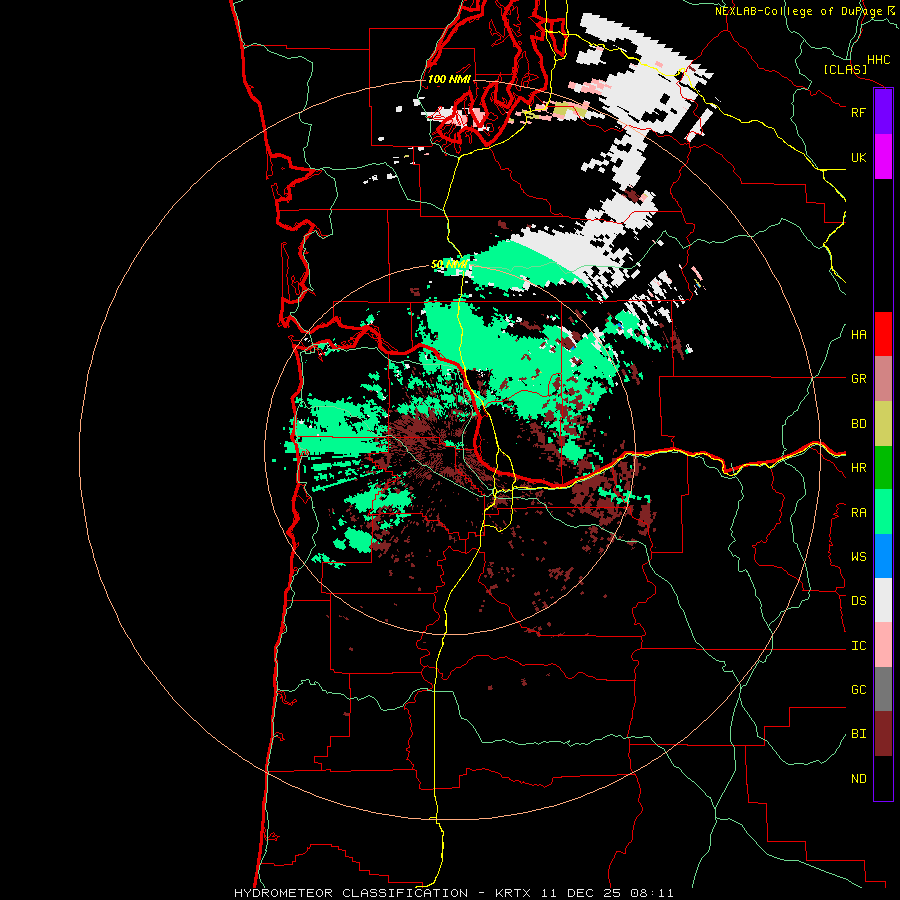Click the RF legend label
The width and height of the screenshot is (900, 900).
858,112
